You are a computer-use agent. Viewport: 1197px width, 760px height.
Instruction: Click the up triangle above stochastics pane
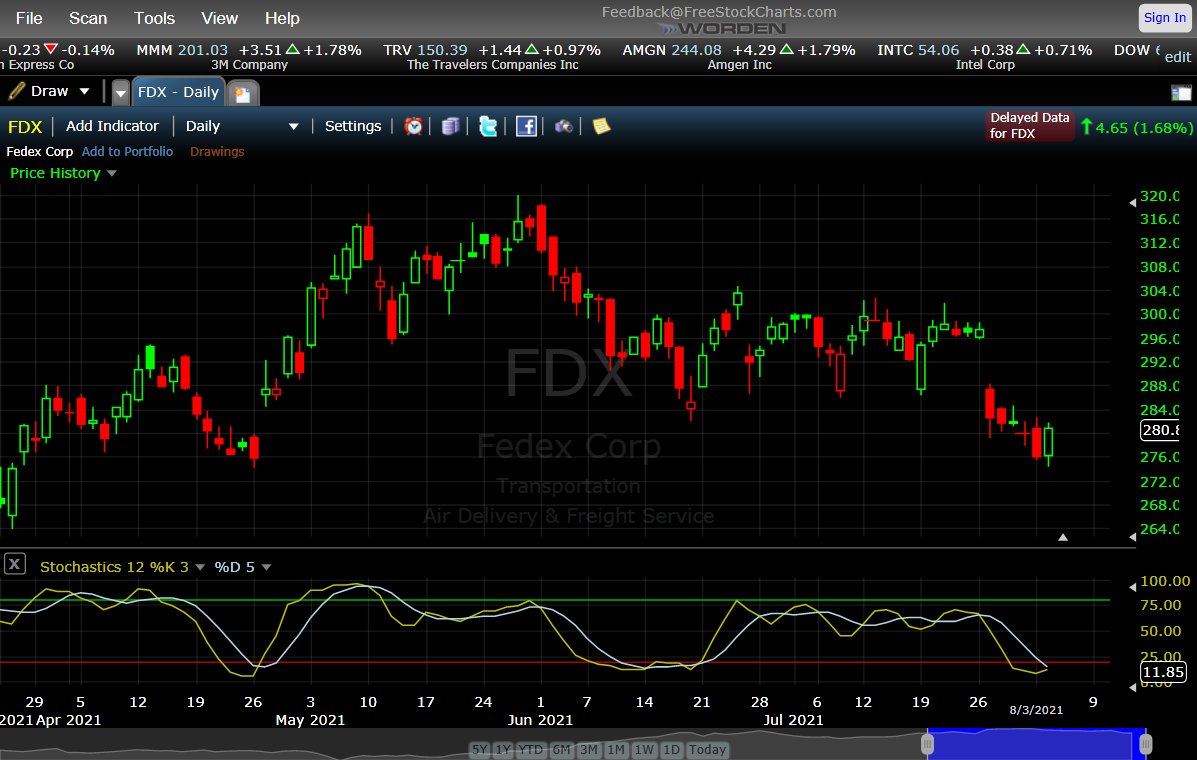coord(1063,537)
